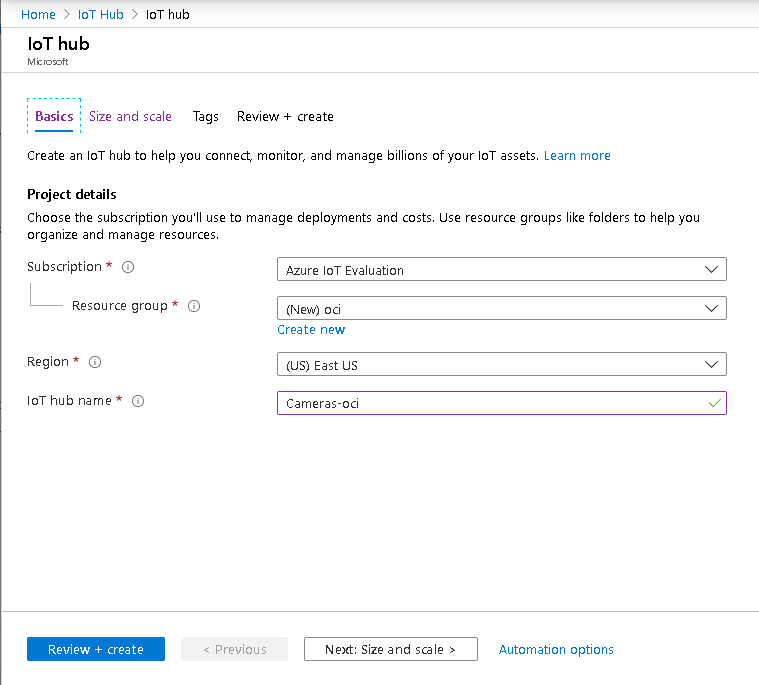Click the Project details heading
The image size is (759, 685).
(72, 195)
